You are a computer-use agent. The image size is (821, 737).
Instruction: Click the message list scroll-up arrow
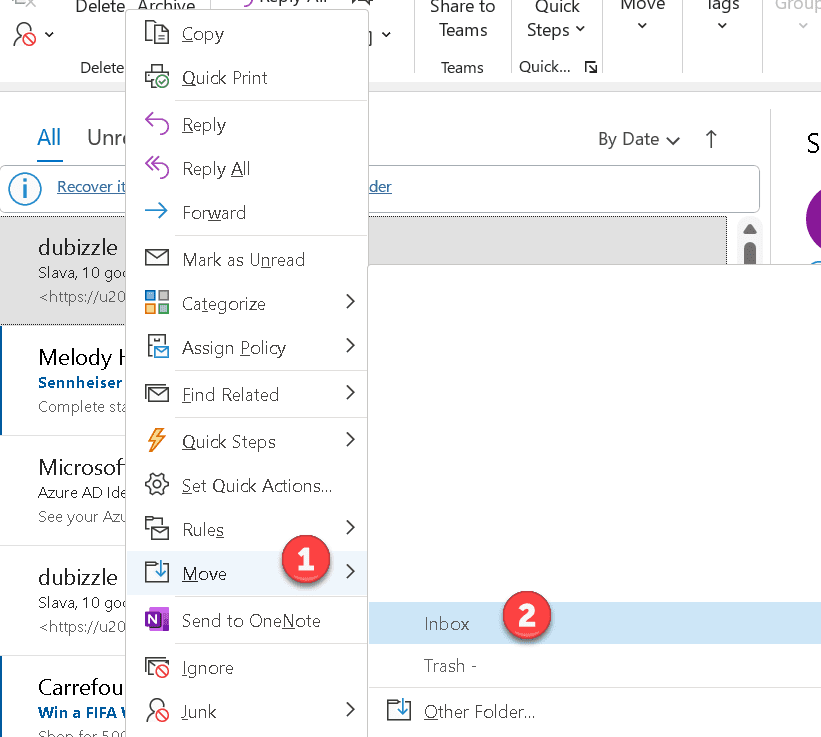pyautogui.click(x=750, y=229)
